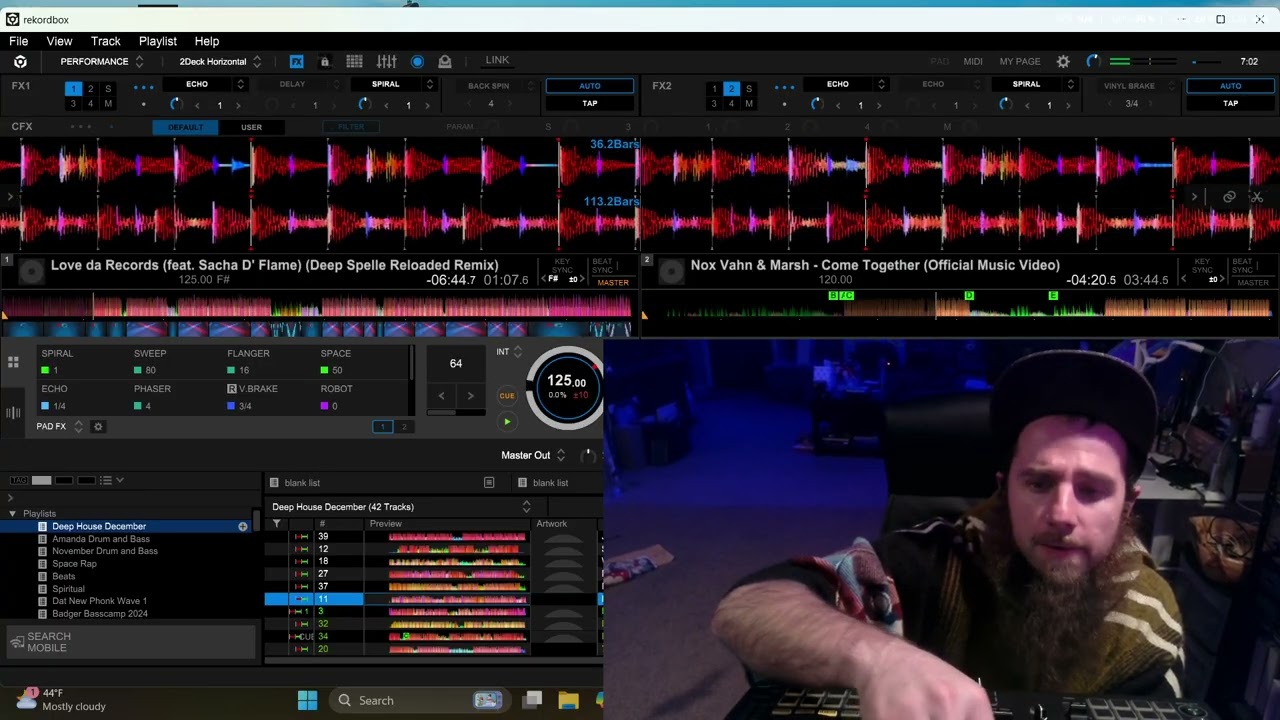Image resolution: width=1280 pixels, height=720 pixels.
Task: Open the FX1 SPIRAL effect dropdown
Action: point(394,85)
